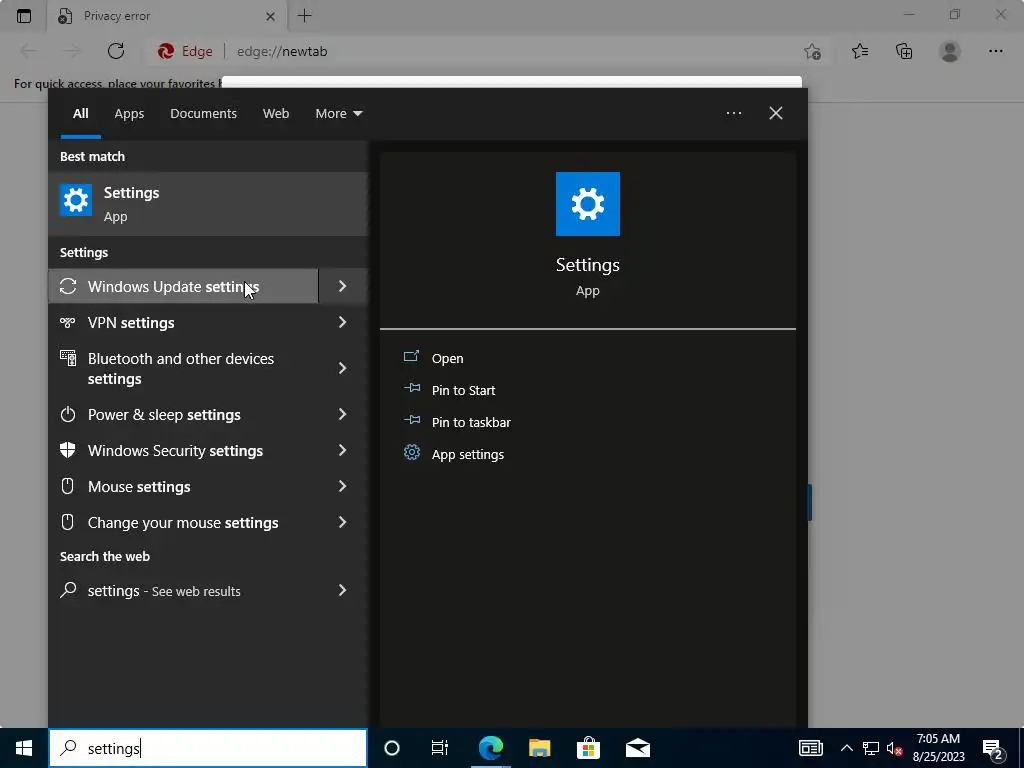Open App settings option

click(x=468, y=454)
